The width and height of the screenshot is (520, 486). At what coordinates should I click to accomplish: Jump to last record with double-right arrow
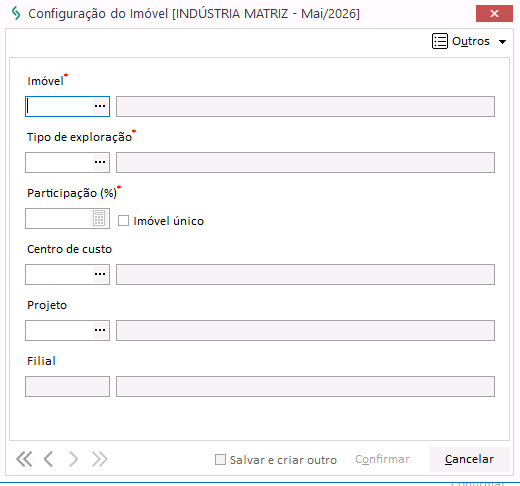pos(100,459)
